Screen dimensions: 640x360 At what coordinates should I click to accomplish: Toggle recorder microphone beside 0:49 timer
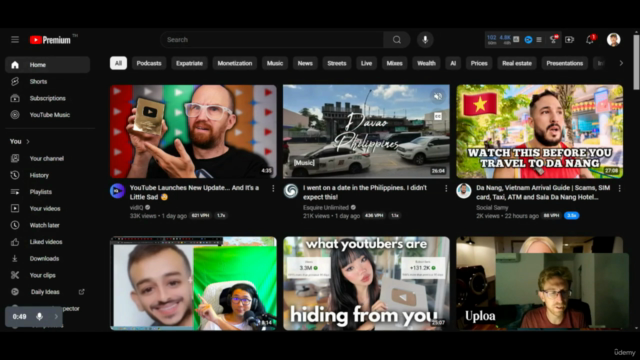click(40, 317)
